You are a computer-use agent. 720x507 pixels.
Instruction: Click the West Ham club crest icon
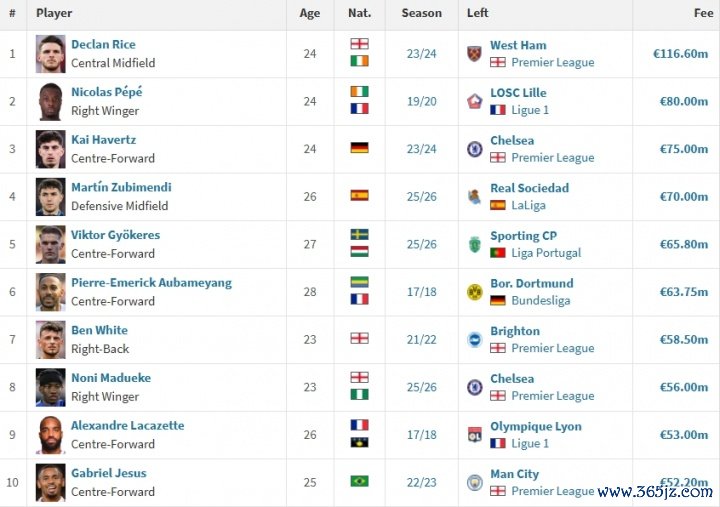pos(474,54)
